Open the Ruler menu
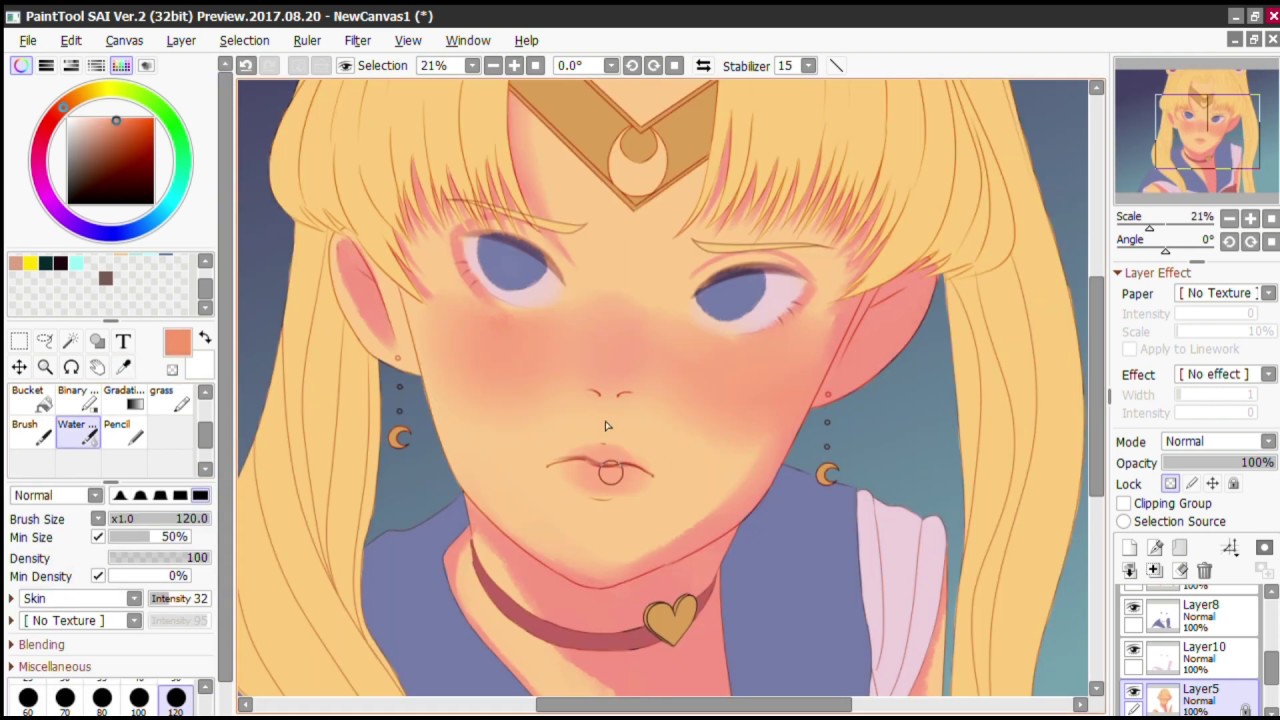Viewport: 1280px width, 720px height. [x=307, y=41]
